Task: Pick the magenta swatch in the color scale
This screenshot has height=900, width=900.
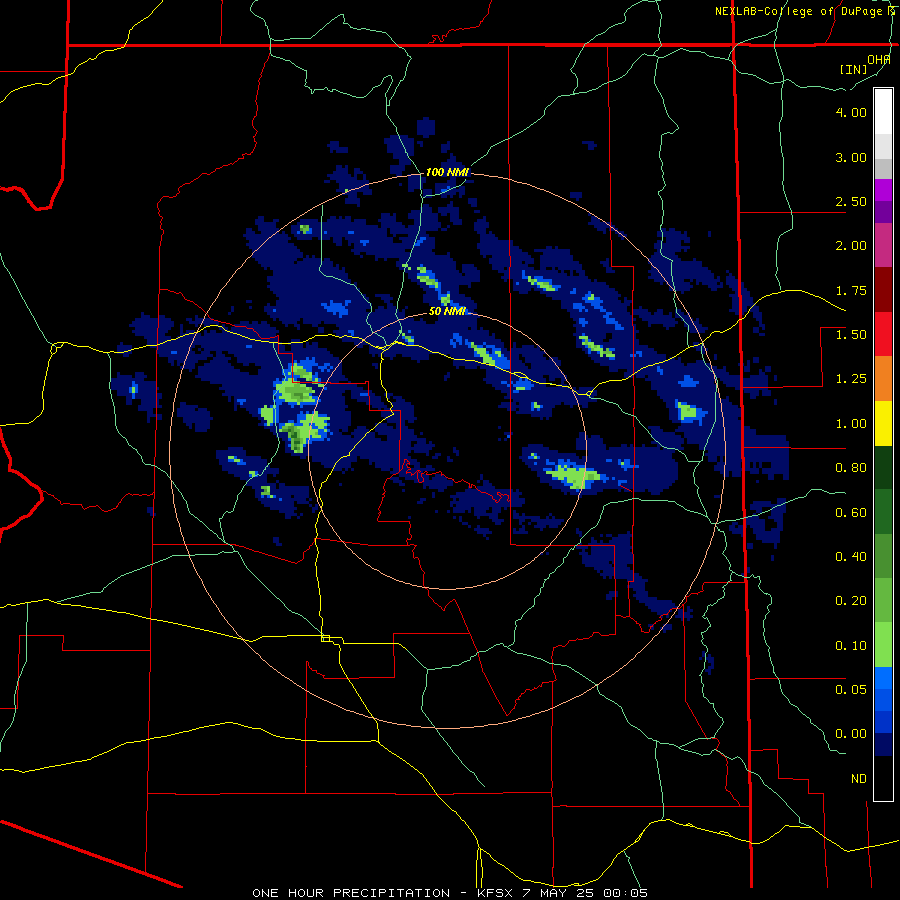Action: pyautogui.click(x=883, y=191)
